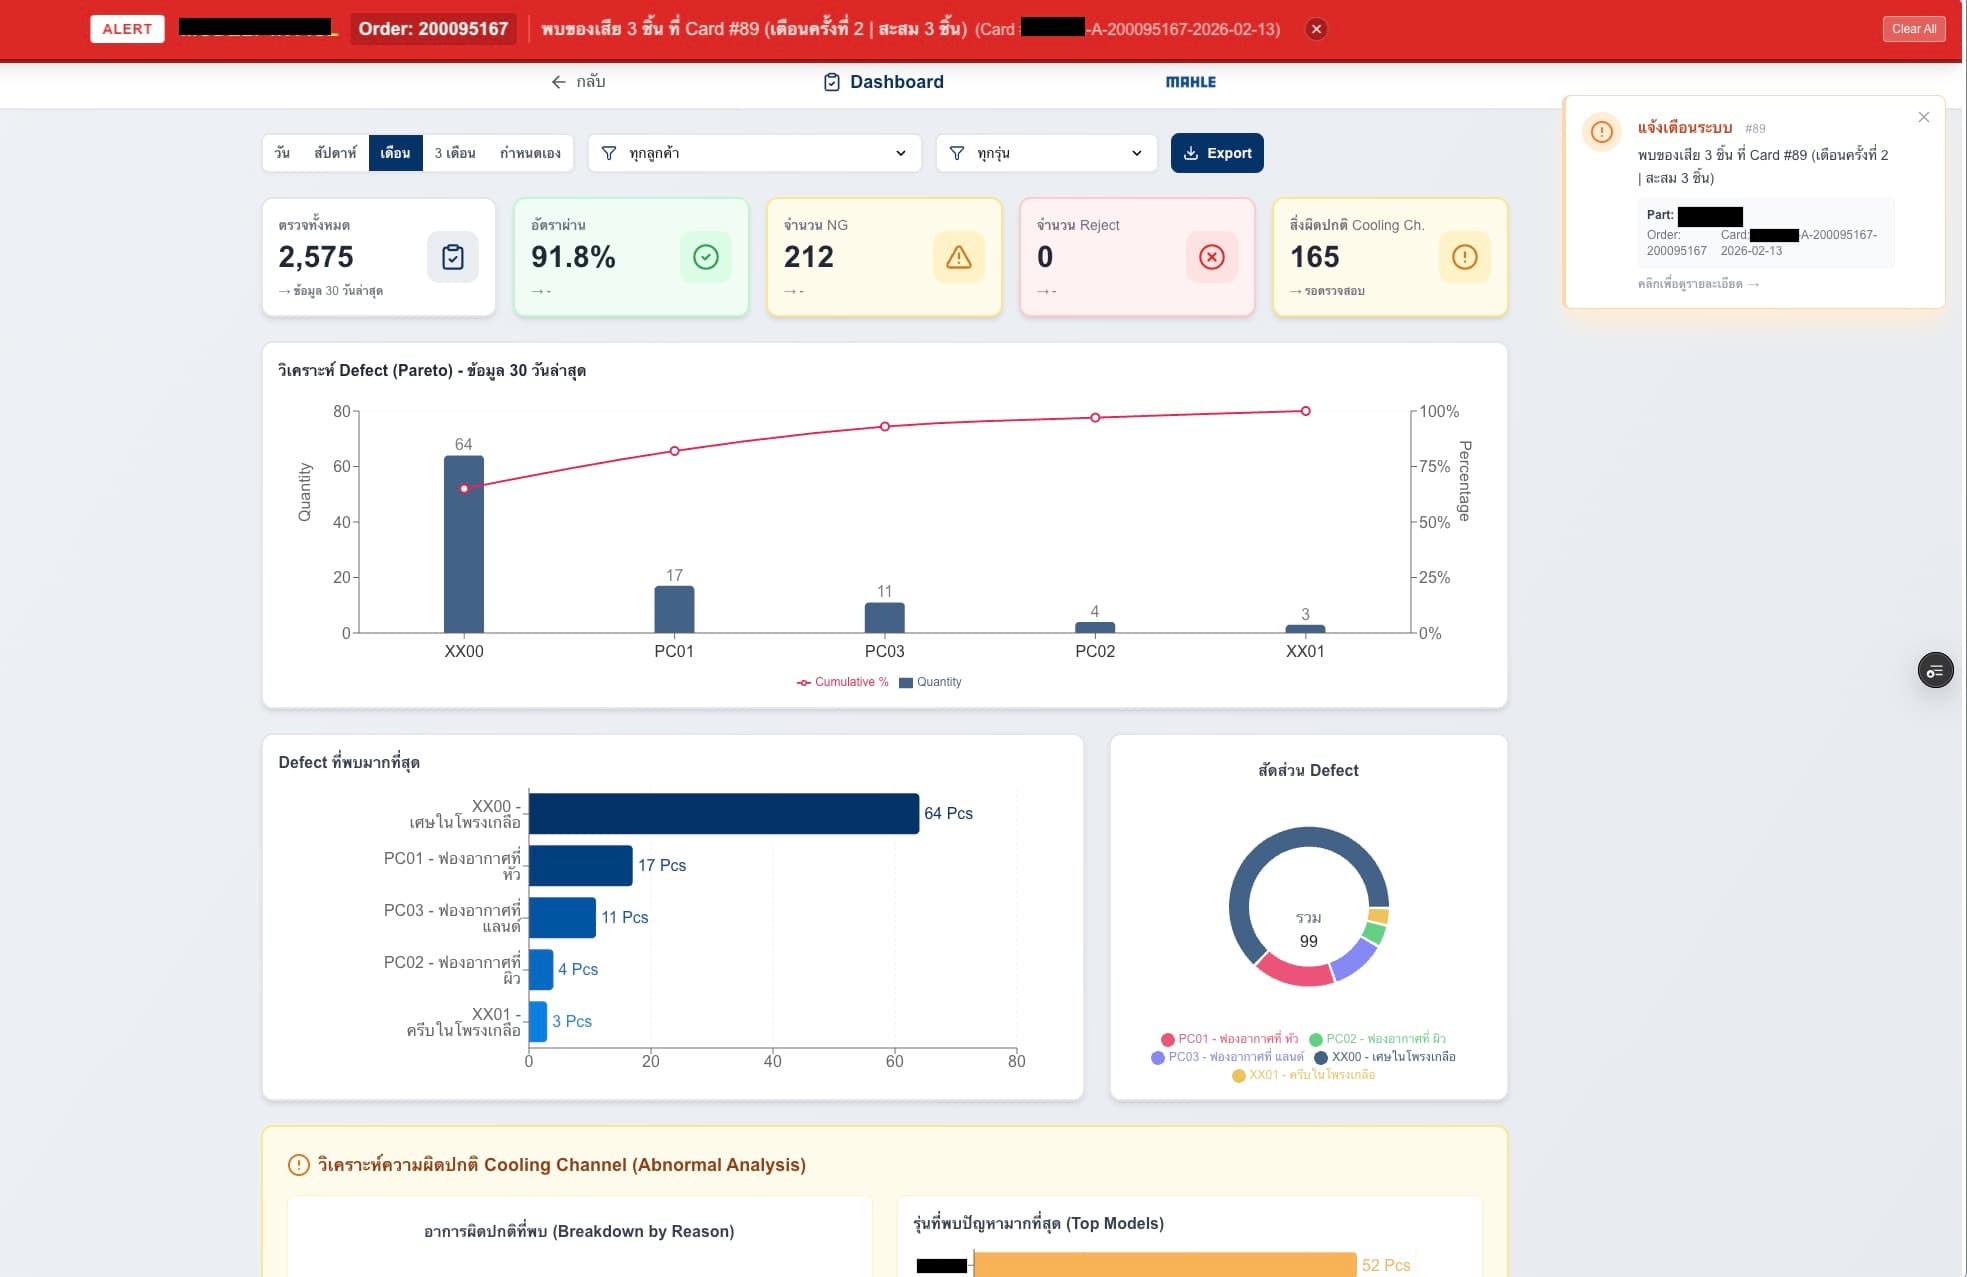The height and width of the screenshot is (1277, 1967).
Task: Click Clear All in alert banner
Action: (x=1914, y=29)
